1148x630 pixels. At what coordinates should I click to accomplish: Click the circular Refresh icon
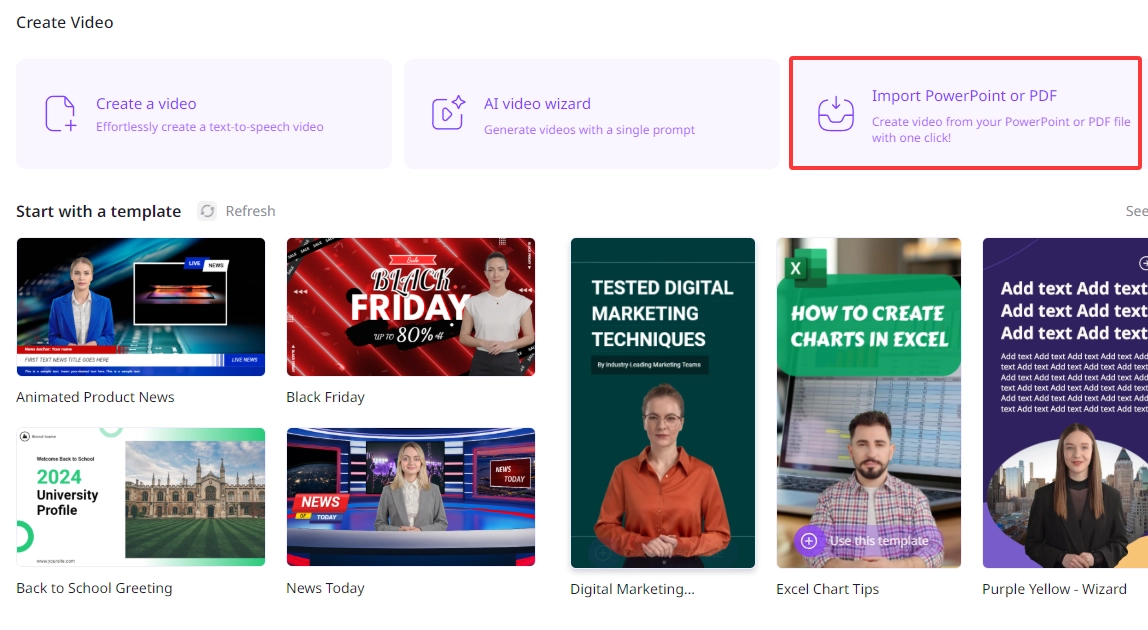click(207, 211)
